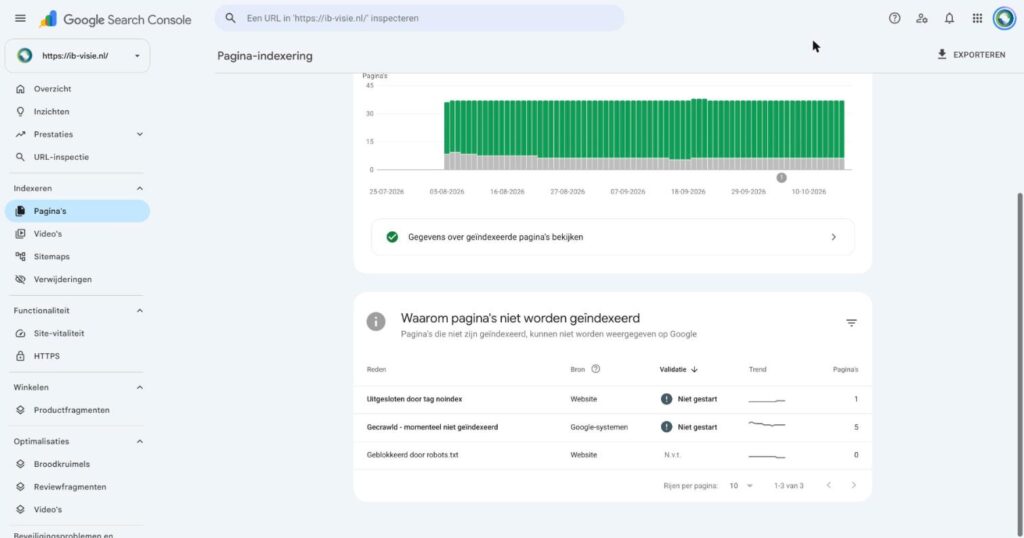1024x538 pixels.
Task: Click the search magnifier icon in URL bar
Action: [231, 18]
